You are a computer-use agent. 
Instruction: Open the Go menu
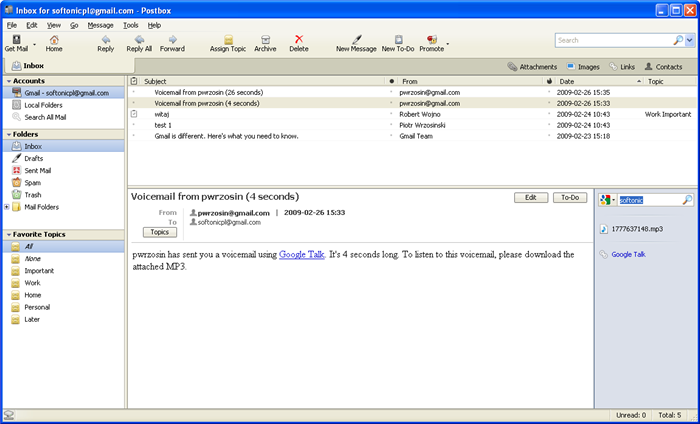[x=74, y=25]
